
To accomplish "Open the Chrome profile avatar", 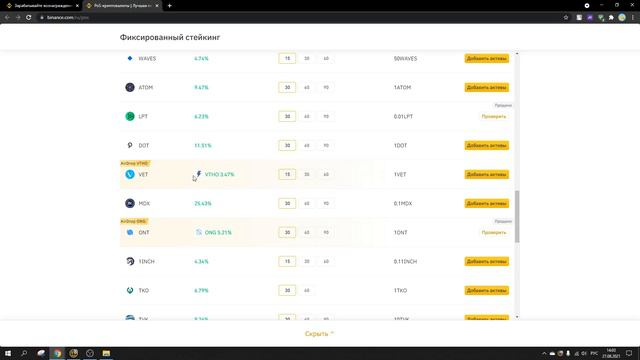I will [x=622, y=17].
